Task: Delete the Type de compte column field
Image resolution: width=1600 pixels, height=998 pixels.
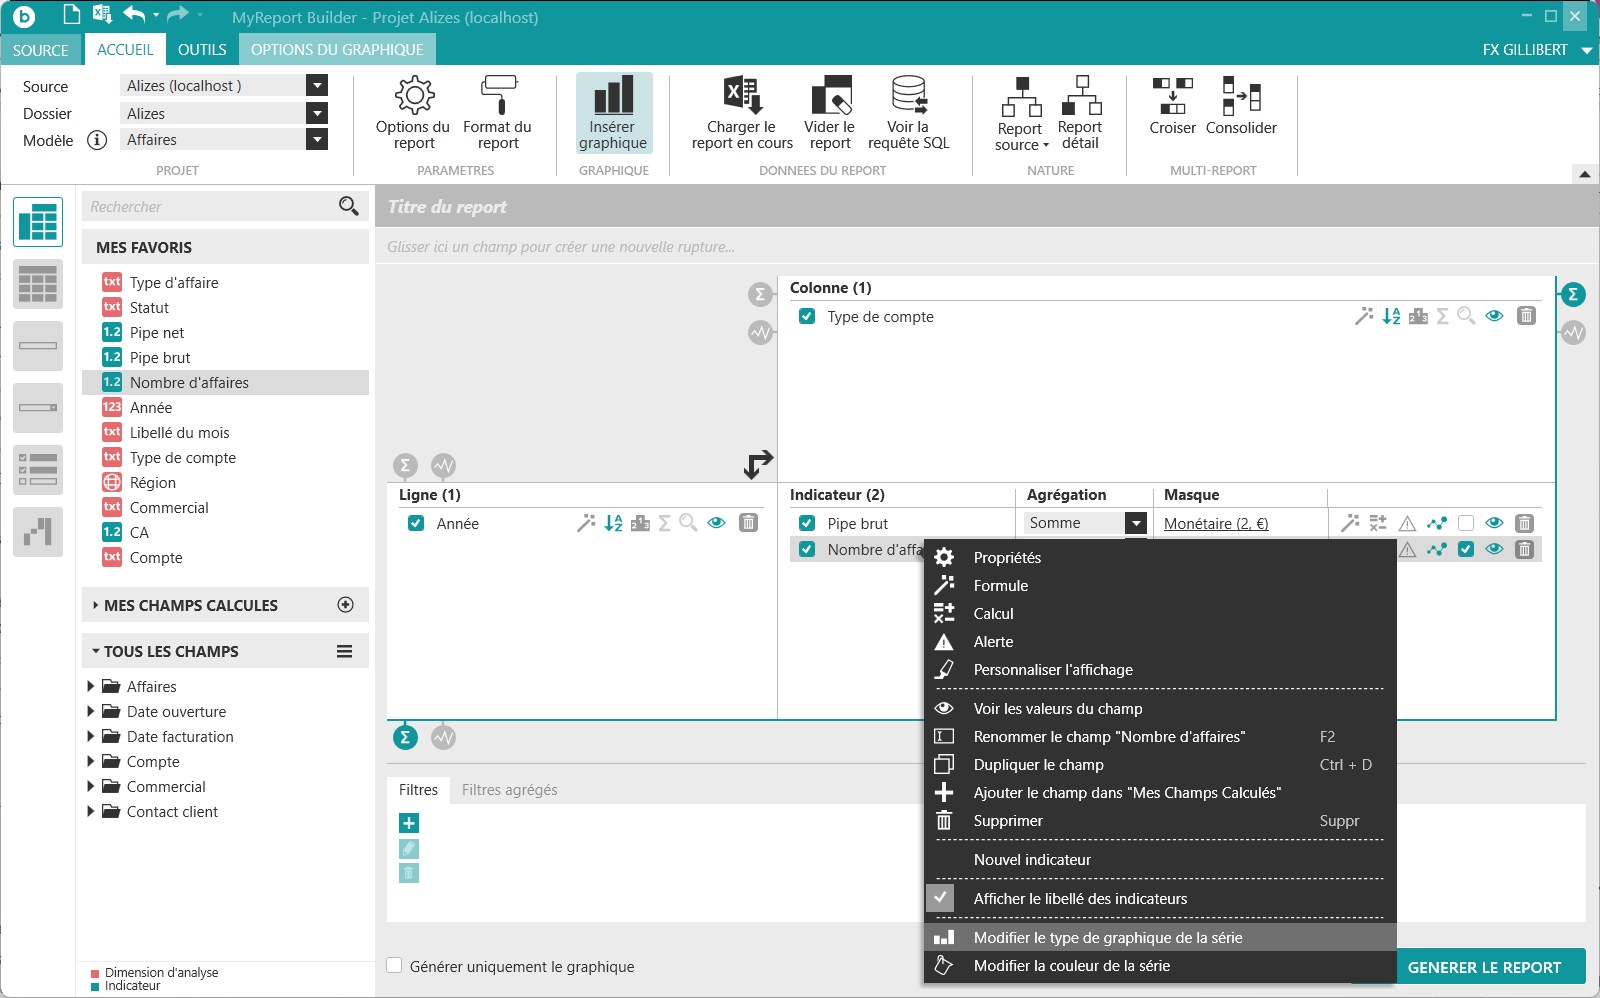Action: 1526,316
